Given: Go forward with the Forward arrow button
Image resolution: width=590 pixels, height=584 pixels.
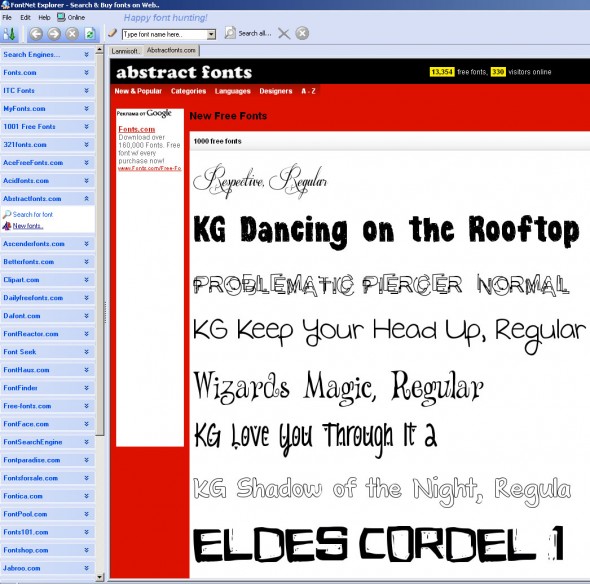Looking at the screenshot, I should pyautogui.click(x=54, y=34).
